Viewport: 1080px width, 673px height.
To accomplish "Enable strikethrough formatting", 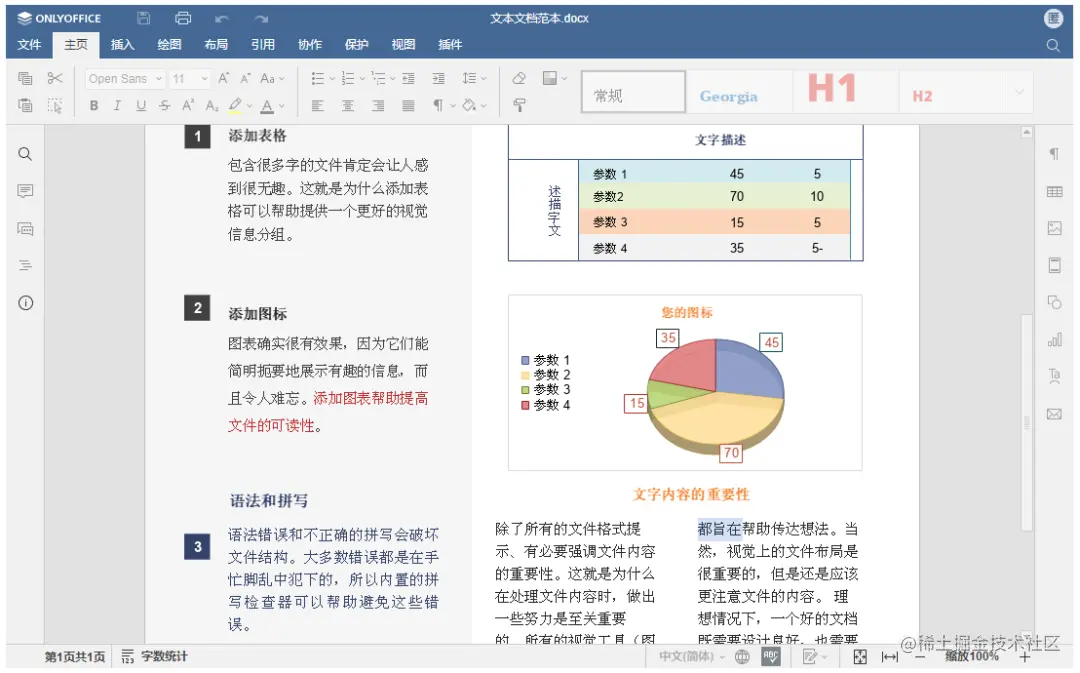I will click(x=163, y=104).
